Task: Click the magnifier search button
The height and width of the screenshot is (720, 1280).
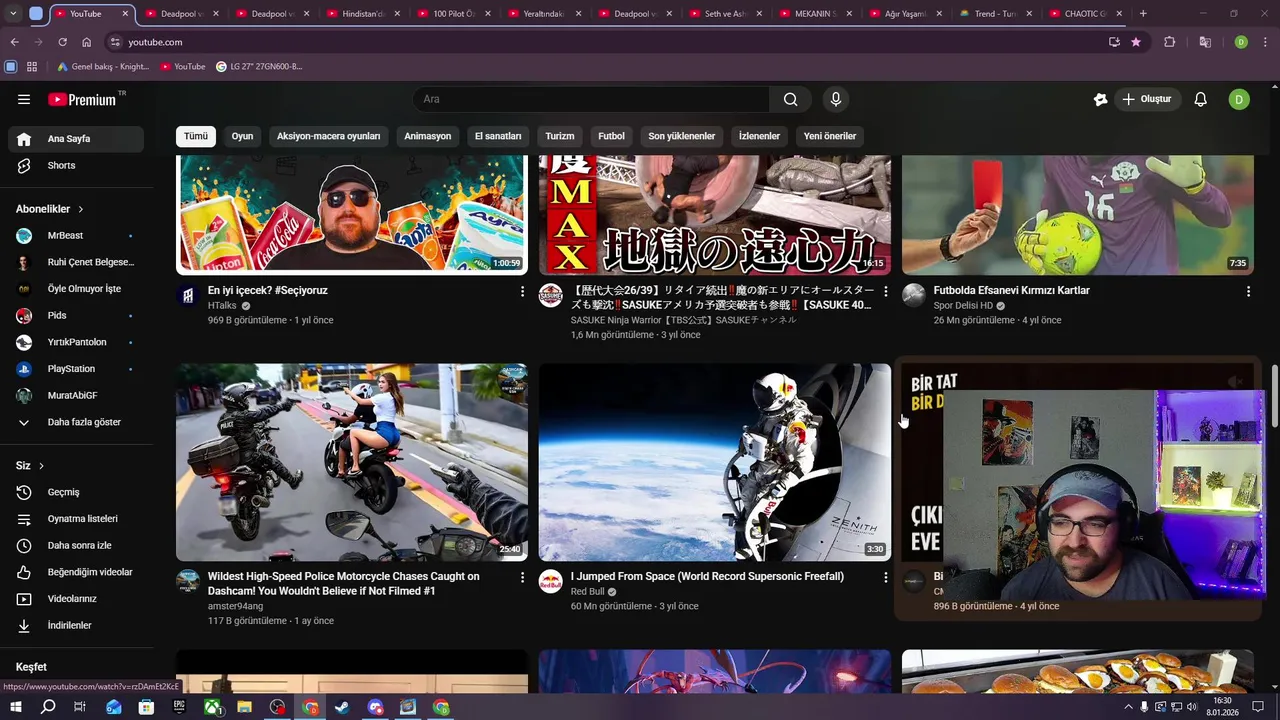Action: (x=791, y=99)
